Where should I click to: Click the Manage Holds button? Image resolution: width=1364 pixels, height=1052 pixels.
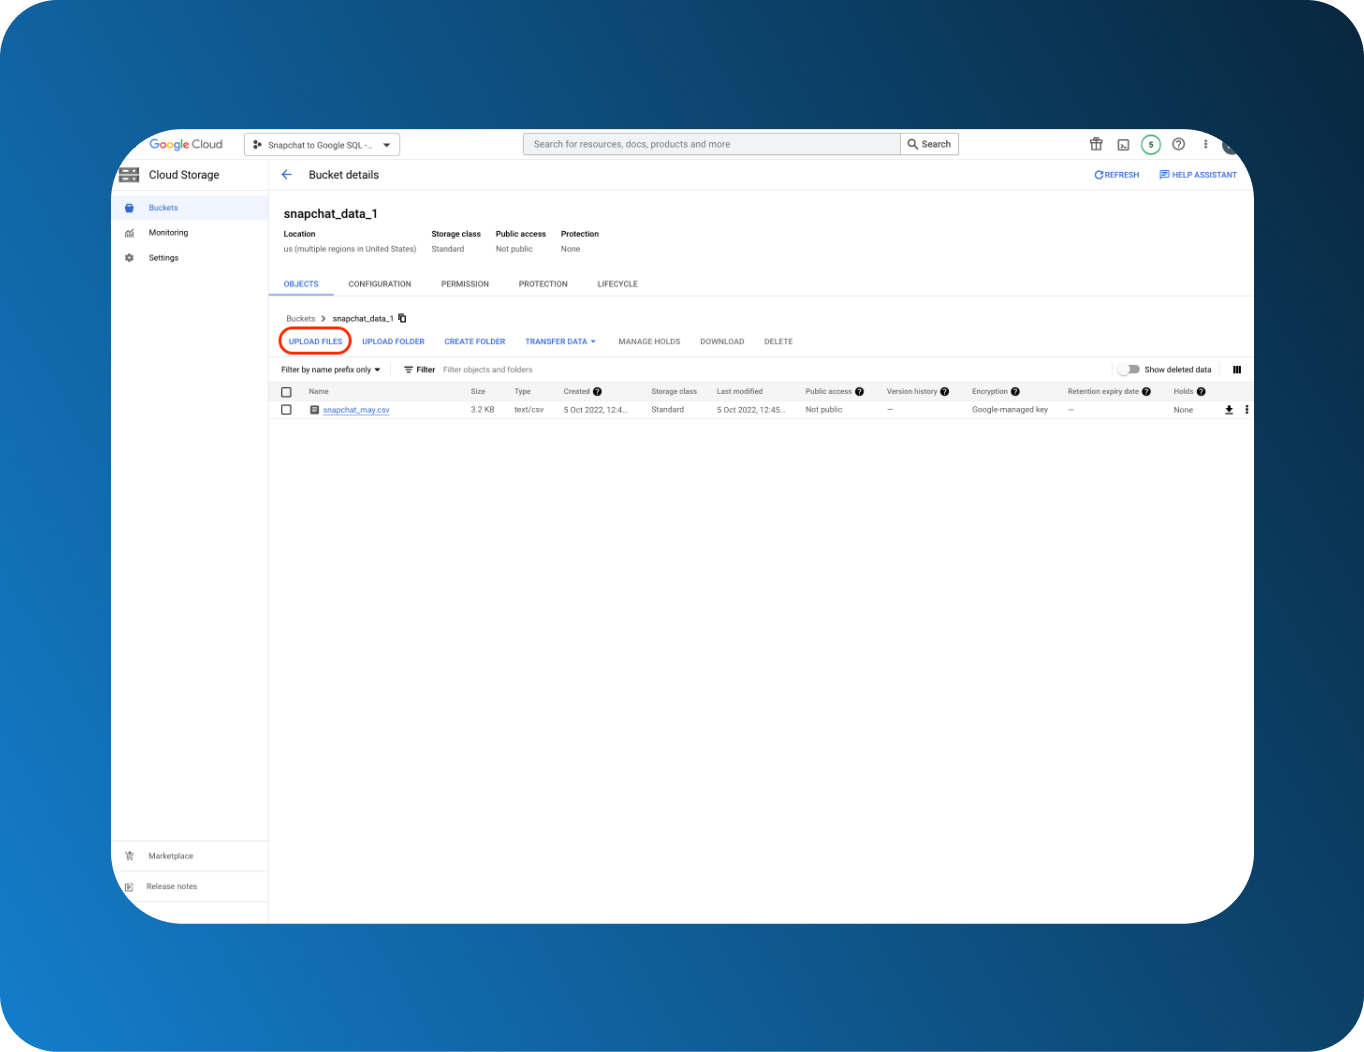pos(649,342)
